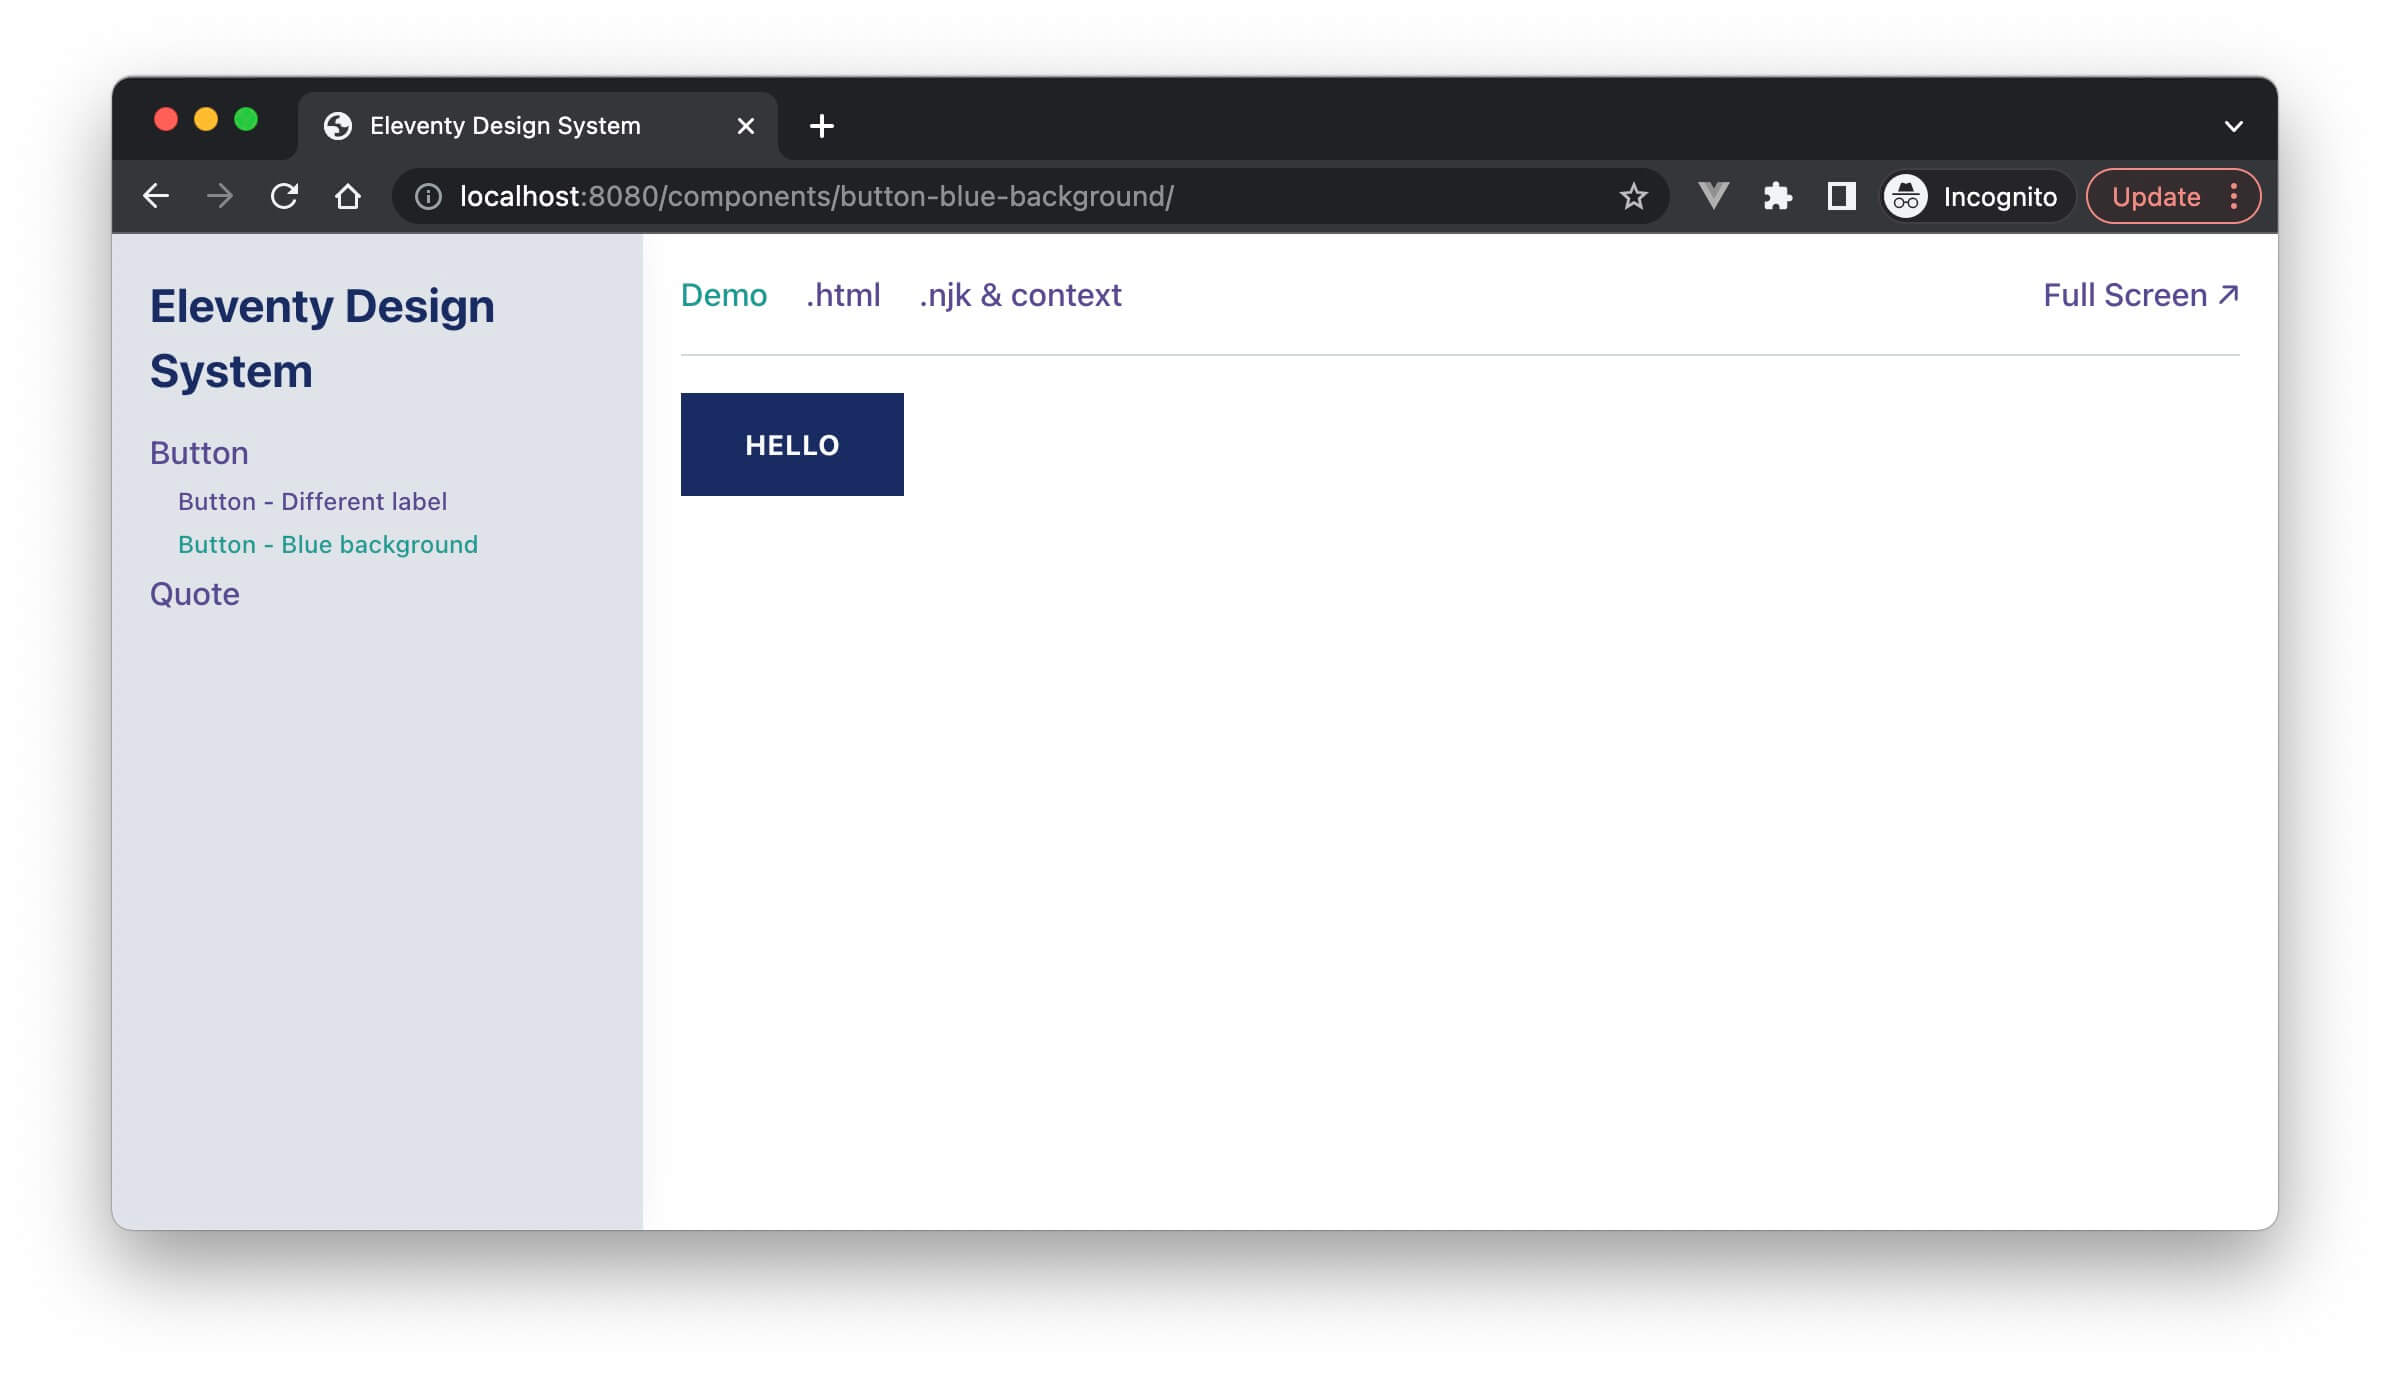Open a new tab with the plus icon

point(821,126)
